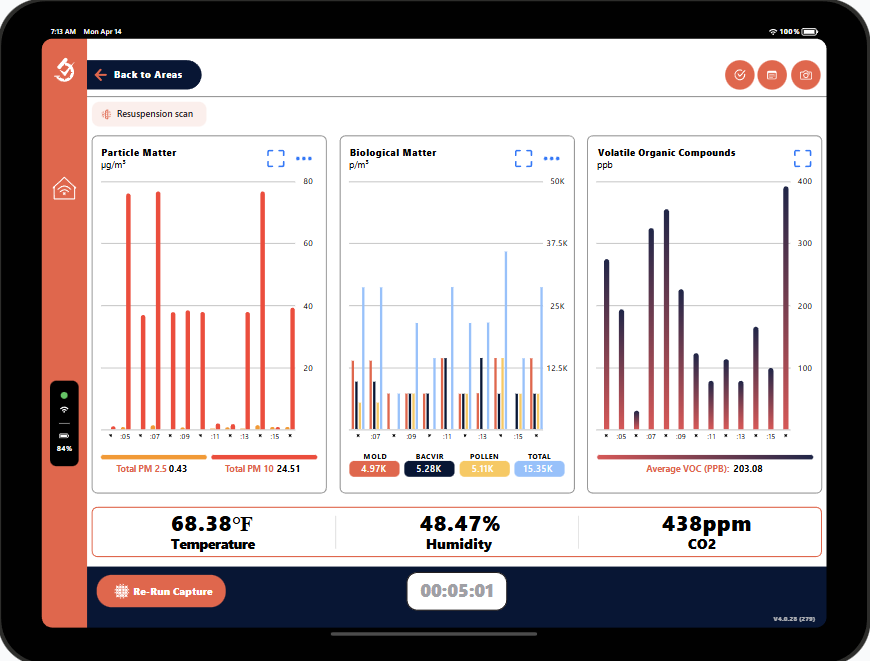This screenshot has height=661, width=870.
Task: Expand Biological Matter chart to fullscreen
Action: (x=523, y=158)
